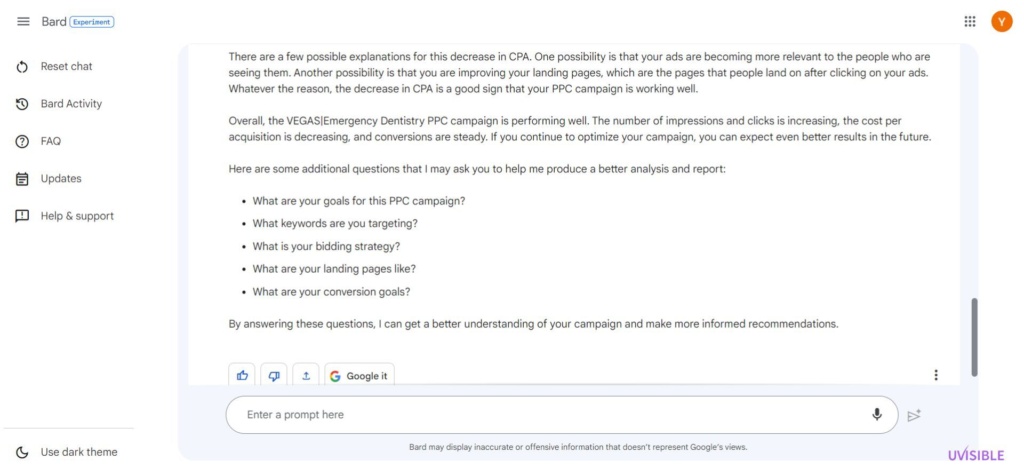Screen dimensions: 1024x476
Task: Click the share/export response icon
Action: click(x=306, y=375)
